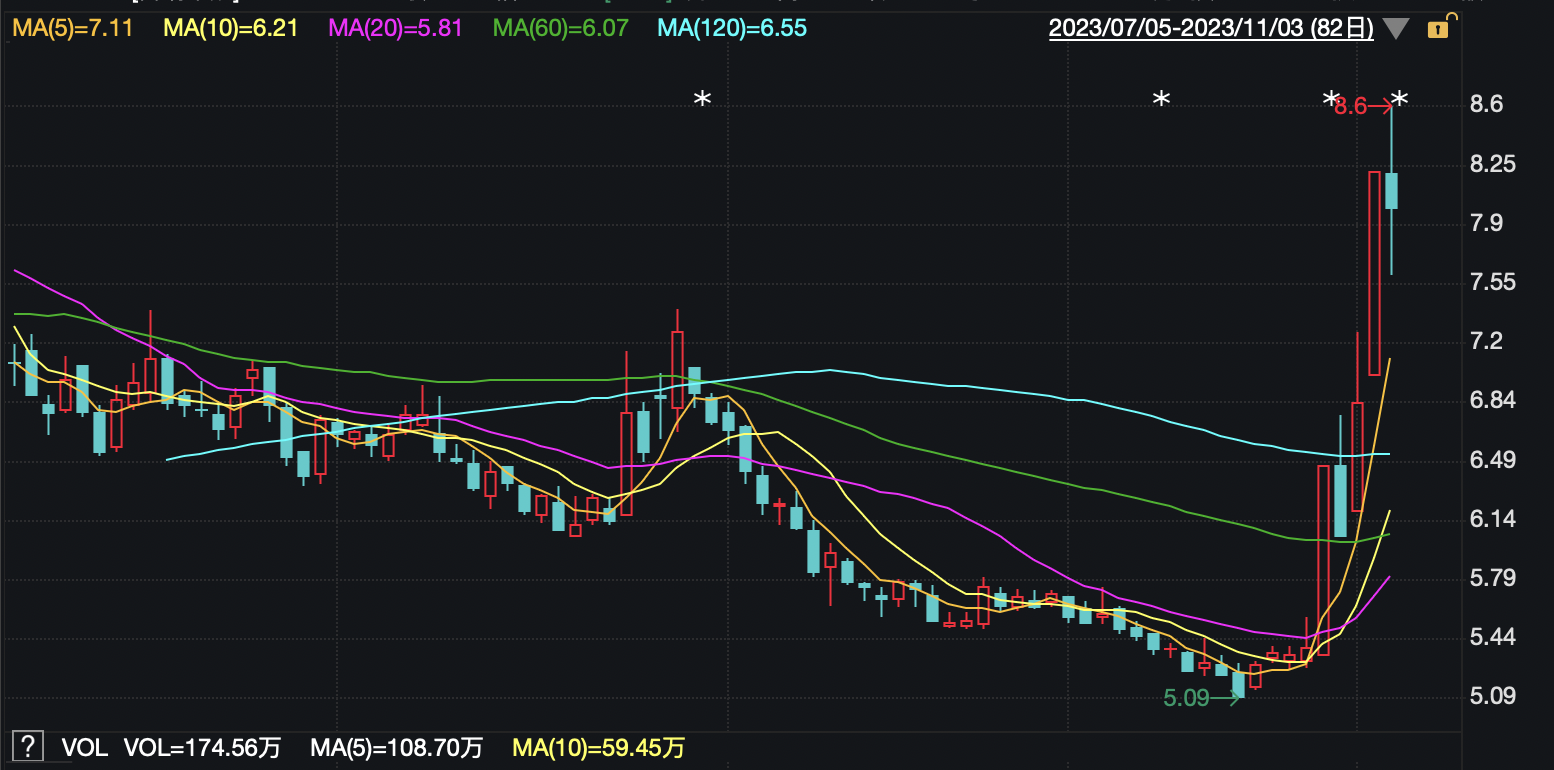Click the green 5.09 low price arrow label
The height and width of the screenshot is (770, 1554).
pos(1199,698)
